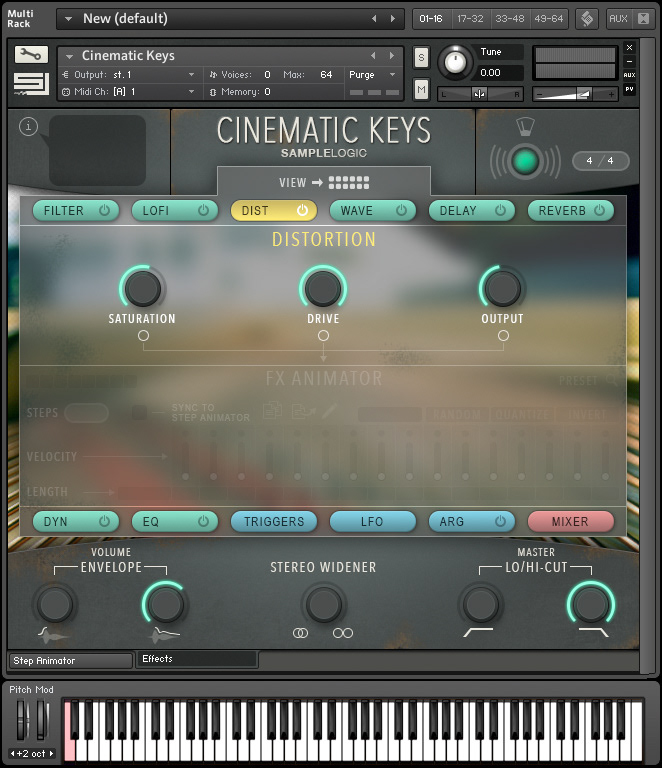Minimize instrument with the minus icon
The image size is (662, 768).
629,61
